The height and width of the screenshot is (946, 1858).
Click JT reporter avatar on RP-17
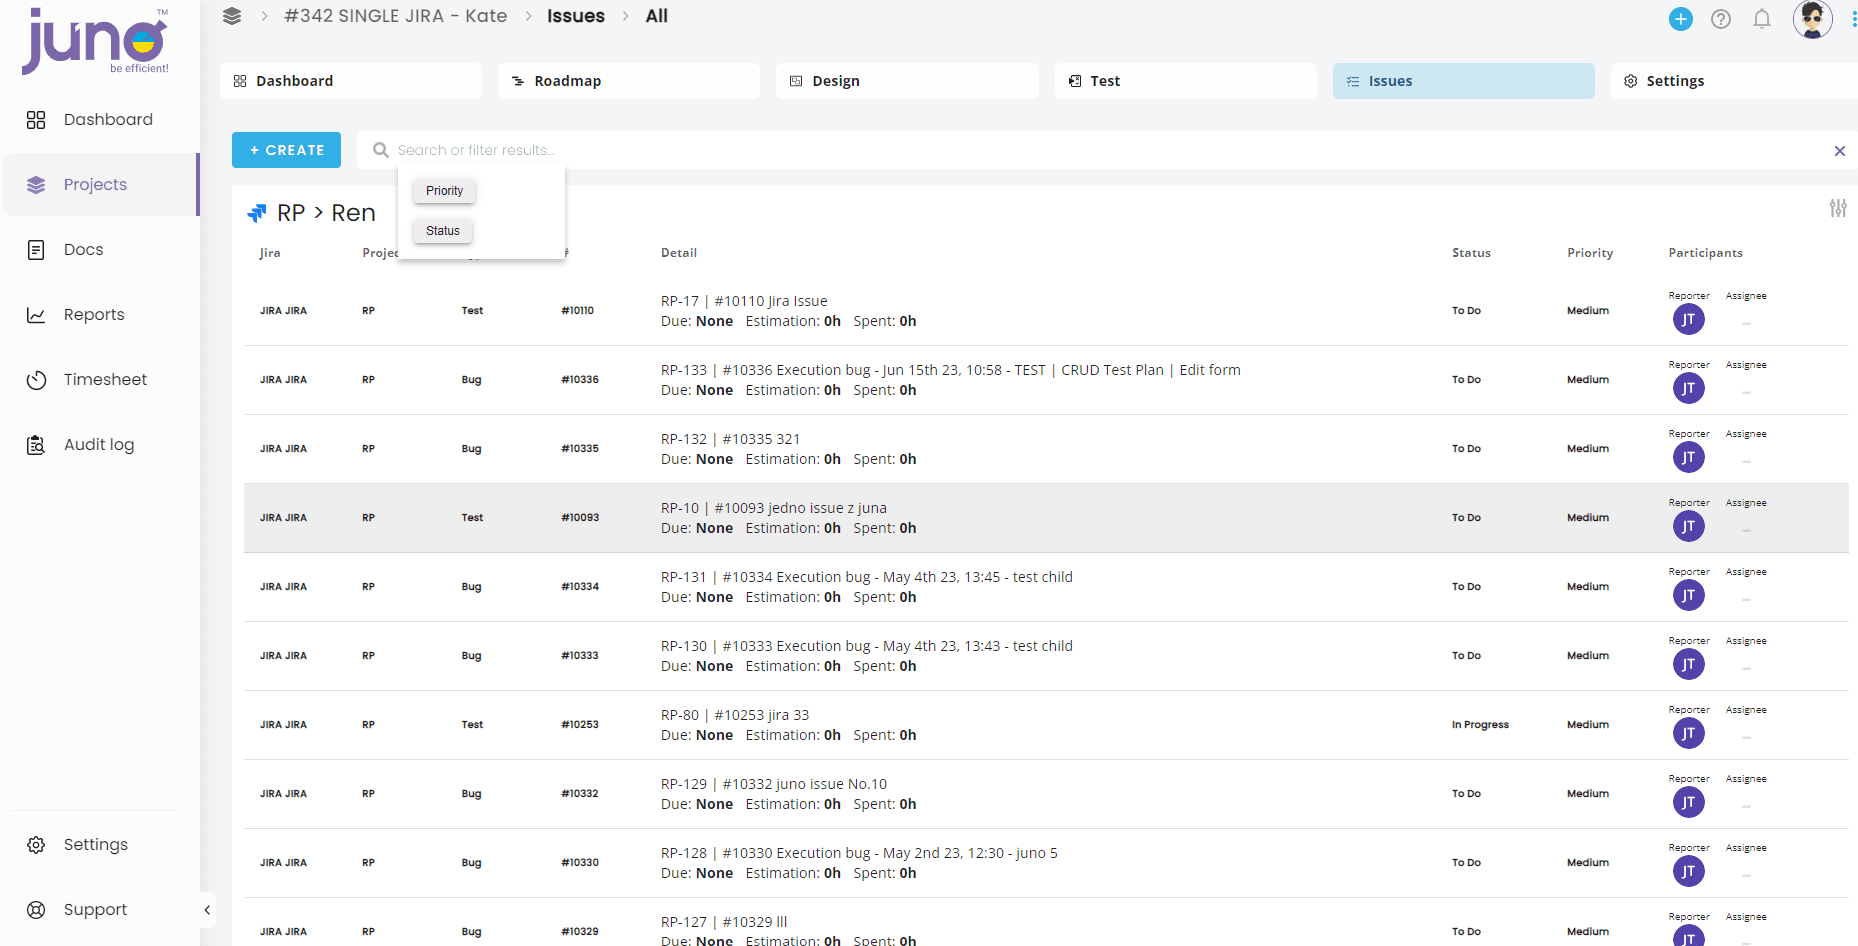1689,319
